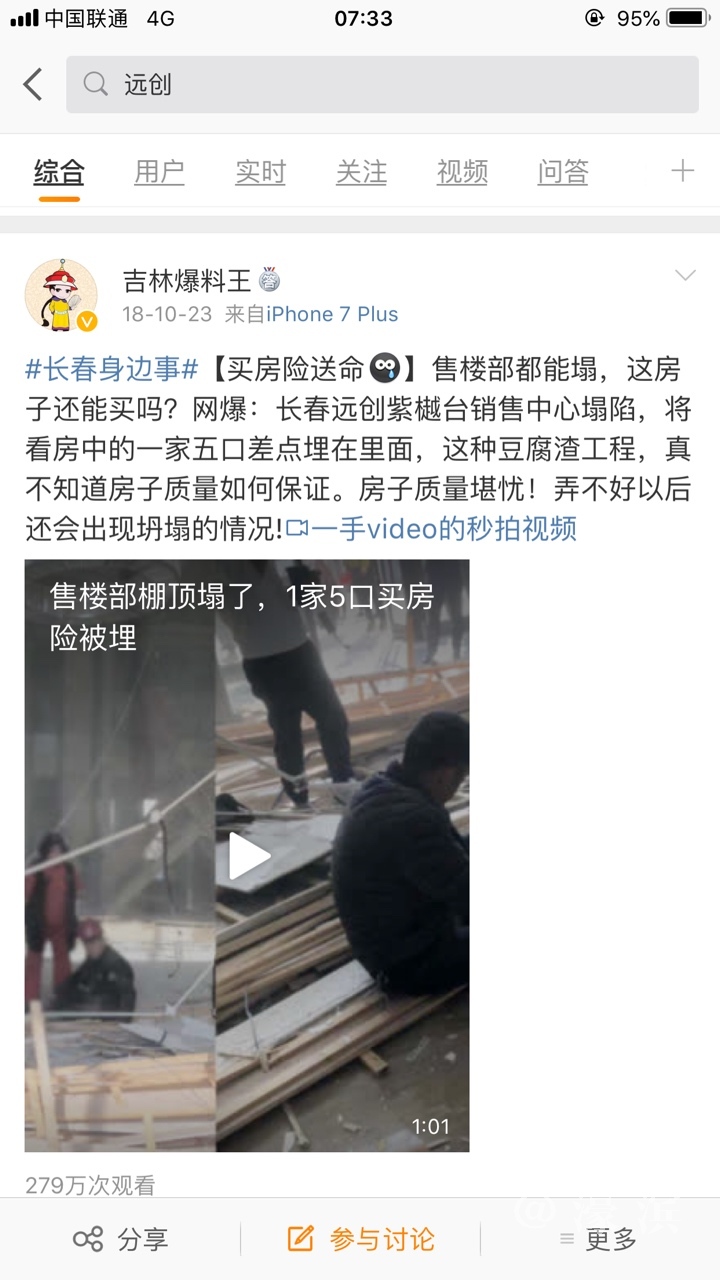
Task: Expand the post options chevron
Action: [x=685, y=275]
